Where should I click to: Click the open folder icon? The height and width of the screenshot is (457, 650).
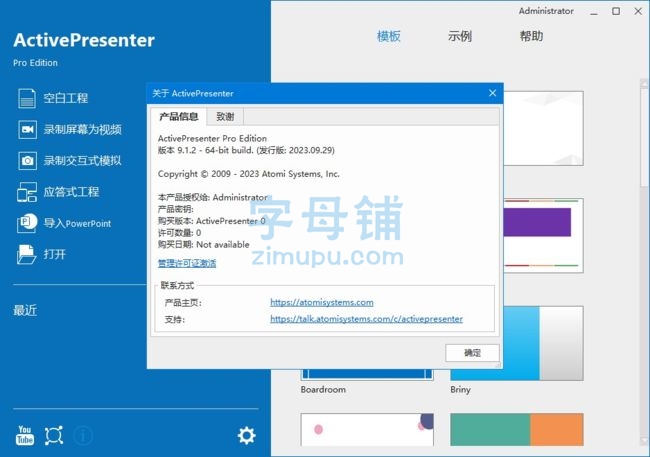pyautogui.click(x=27, y=254)
